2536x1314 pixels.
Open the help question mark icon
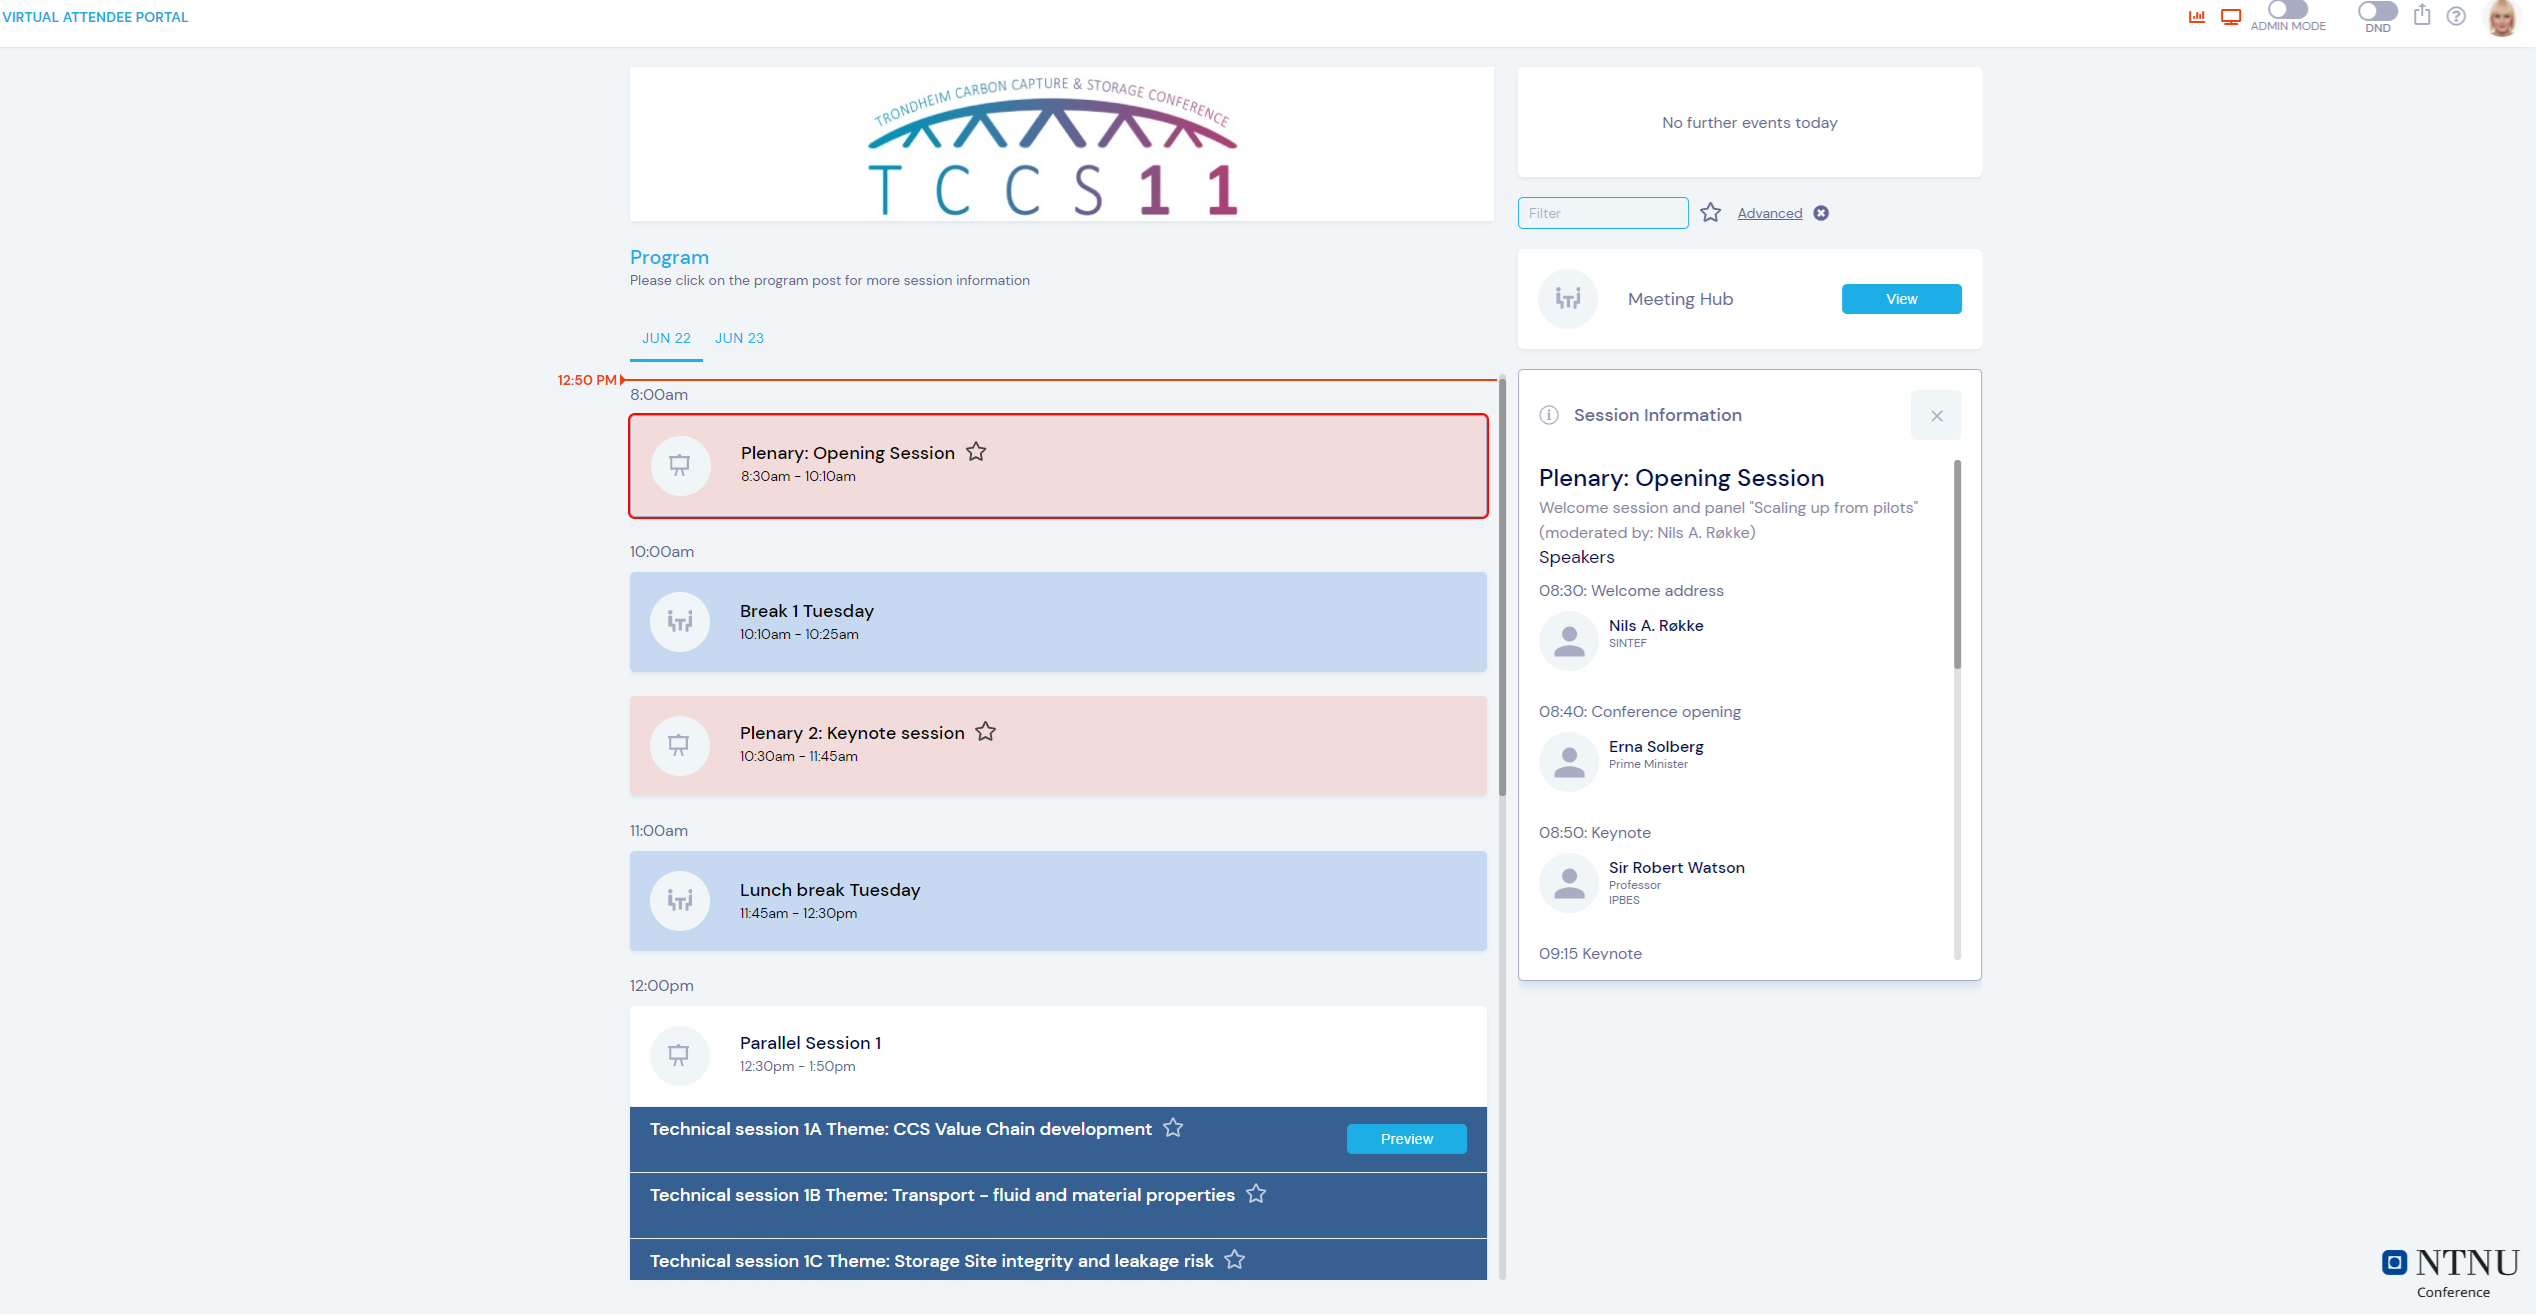click(2456, 16)
